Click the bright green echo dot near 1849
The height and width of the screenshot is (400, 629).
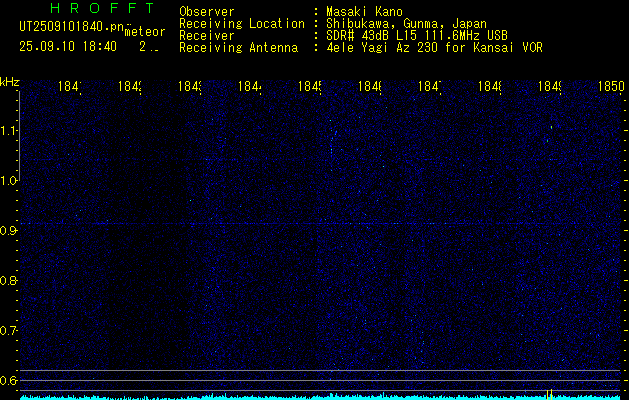point(552,127)
